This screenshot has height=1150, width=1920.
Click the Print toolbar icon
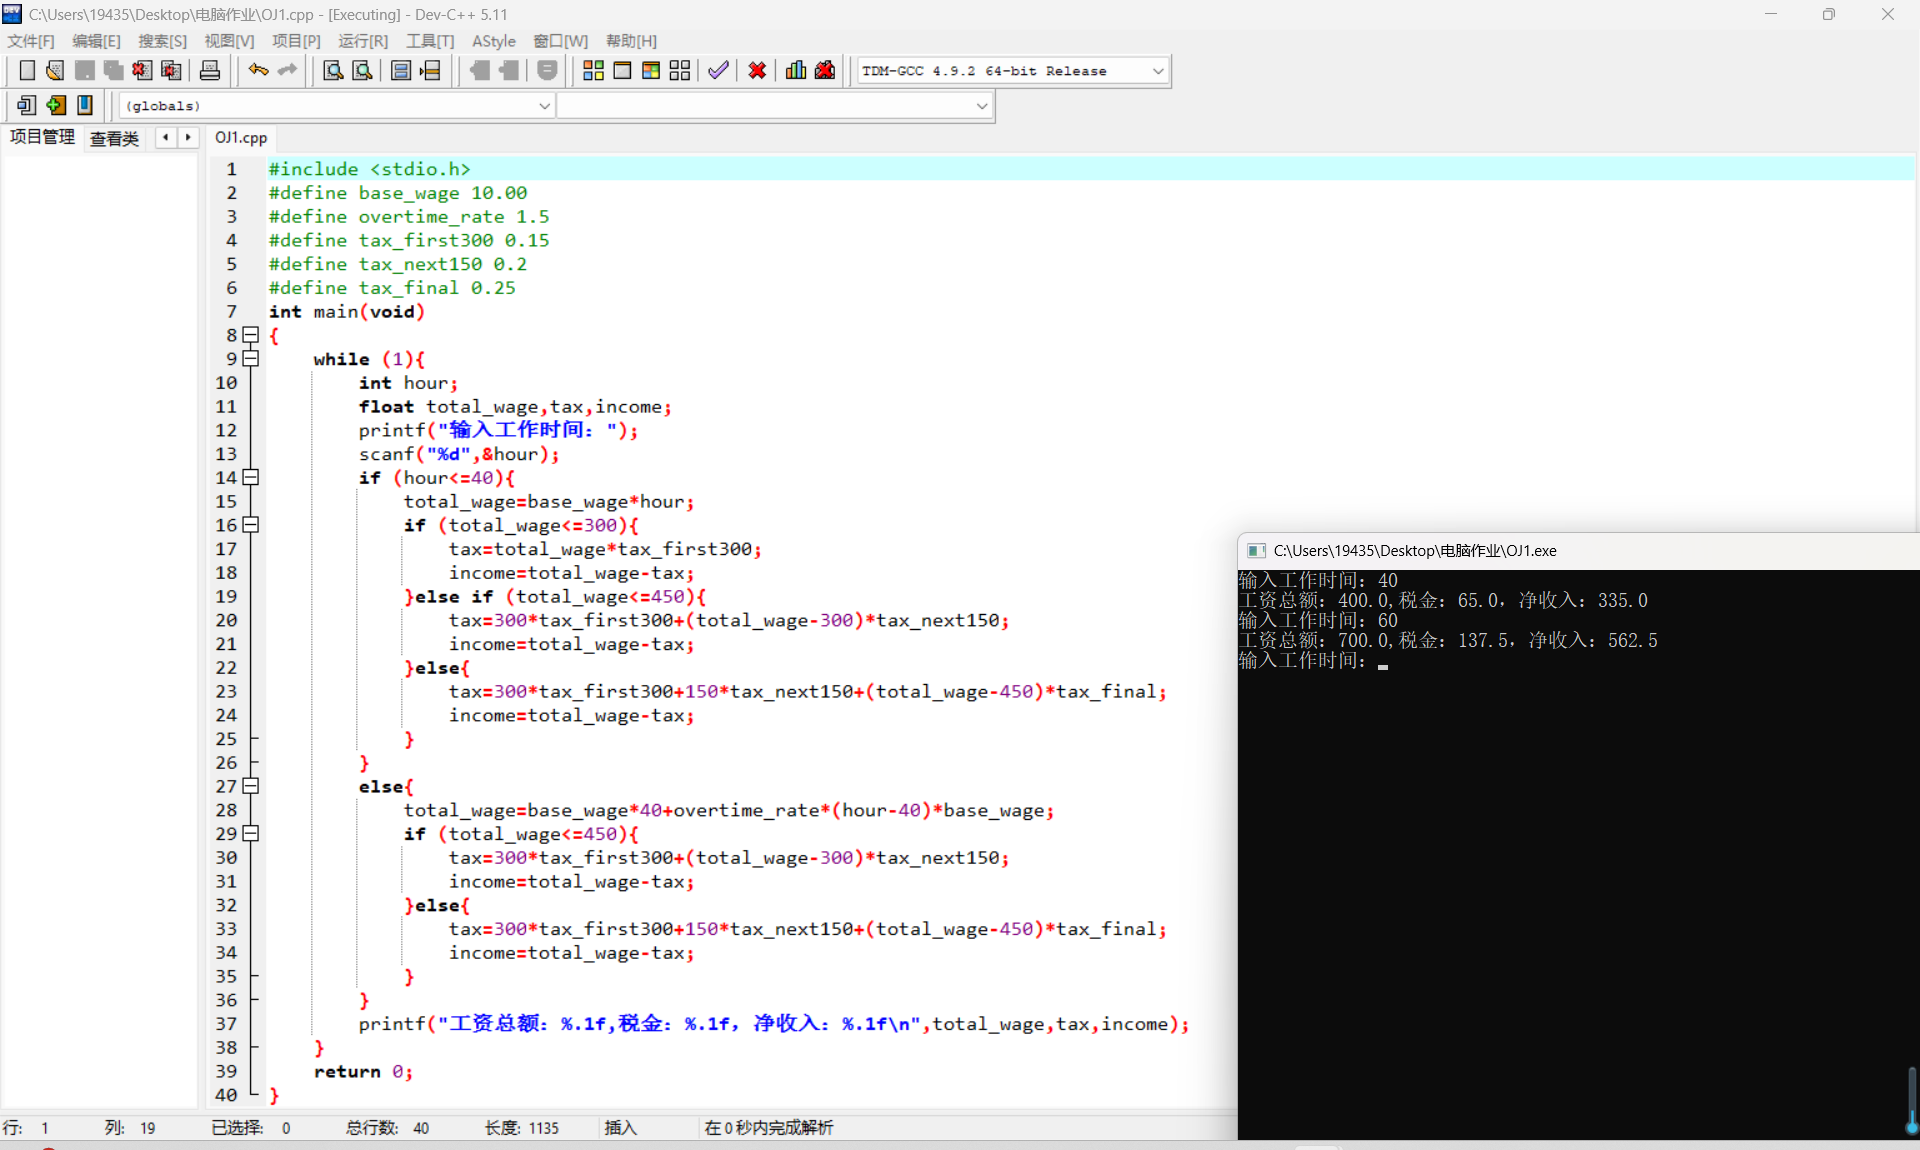point(210,70)
